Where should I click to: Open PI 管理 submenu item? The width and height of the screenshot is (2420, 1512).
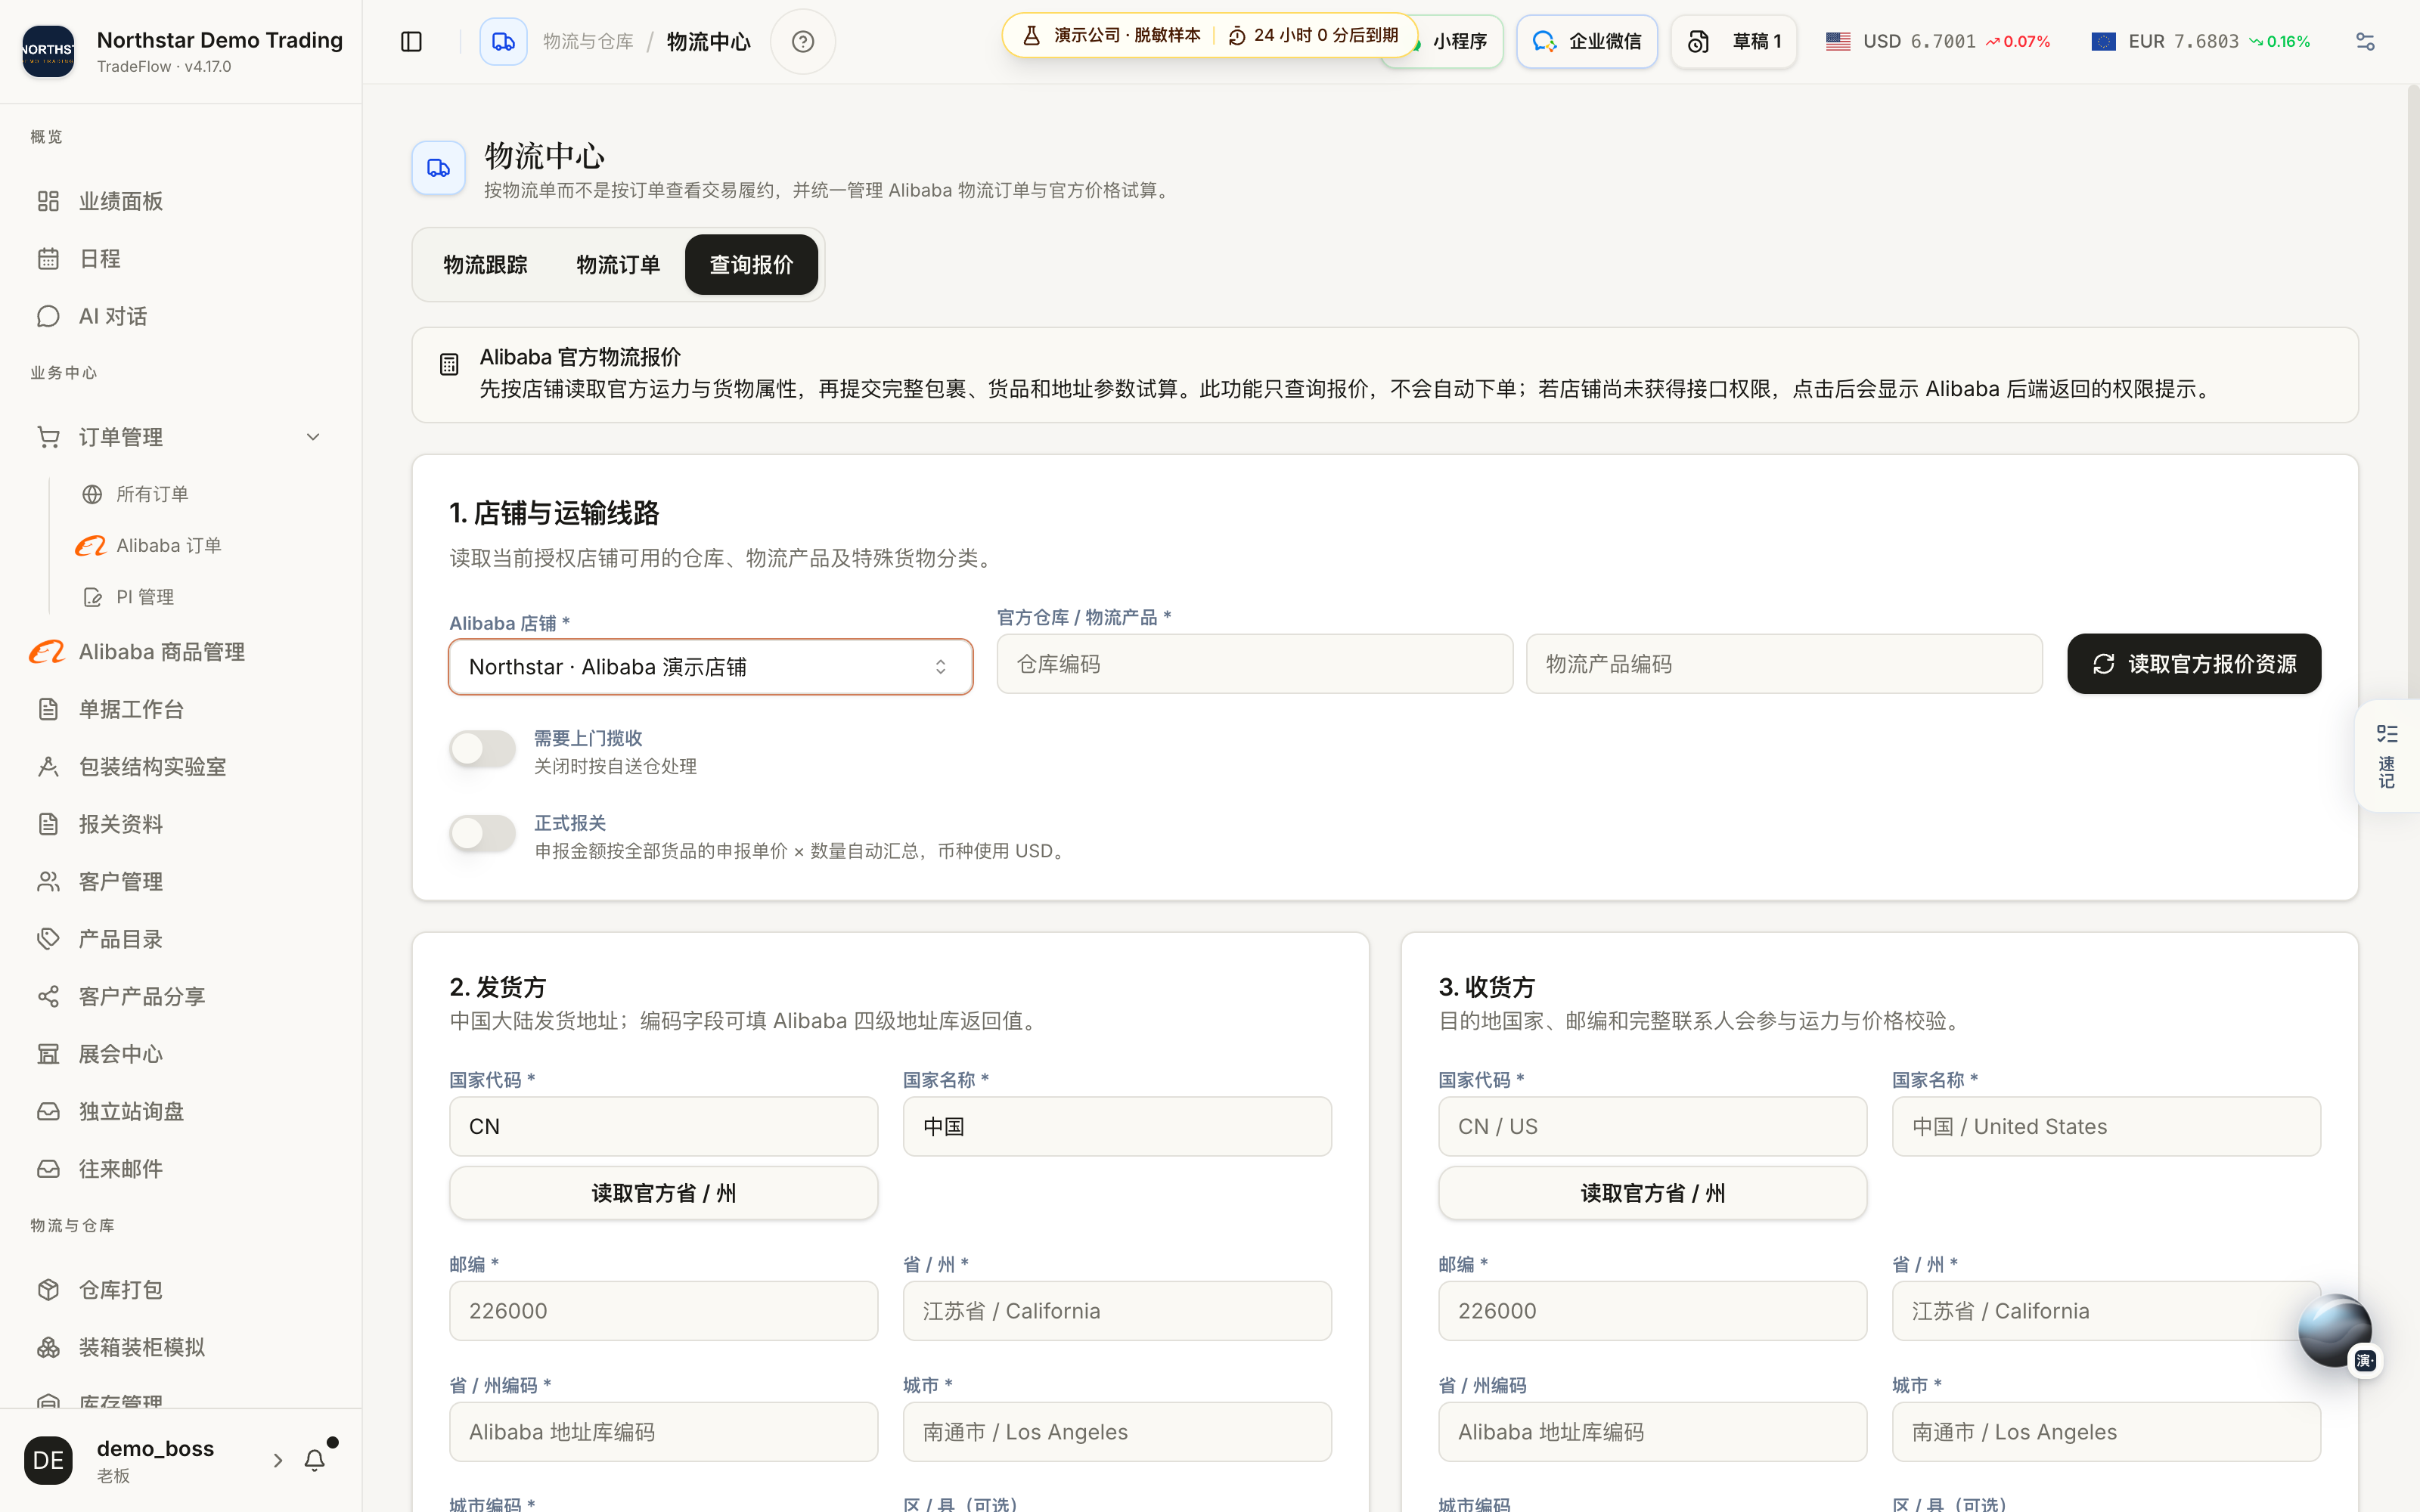[x=145, y=597]
